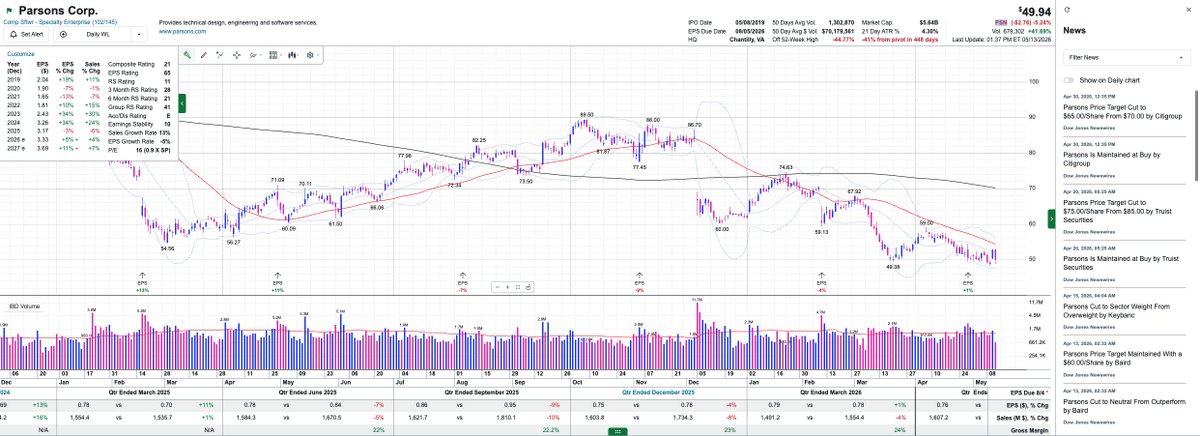Select the trend line drawing tool
The height and width of the screenshot is (436, 1200).
219,55
